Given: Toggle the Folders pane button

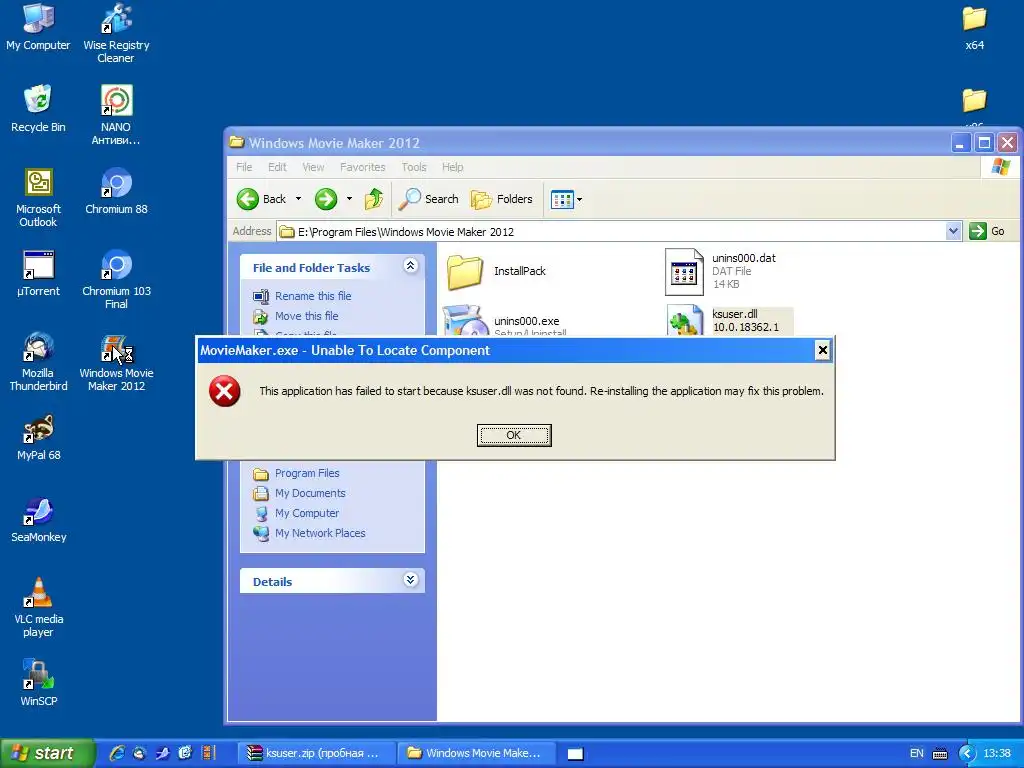Looking at the screenshot, I should pyautogui.click(x=502, y=199).
